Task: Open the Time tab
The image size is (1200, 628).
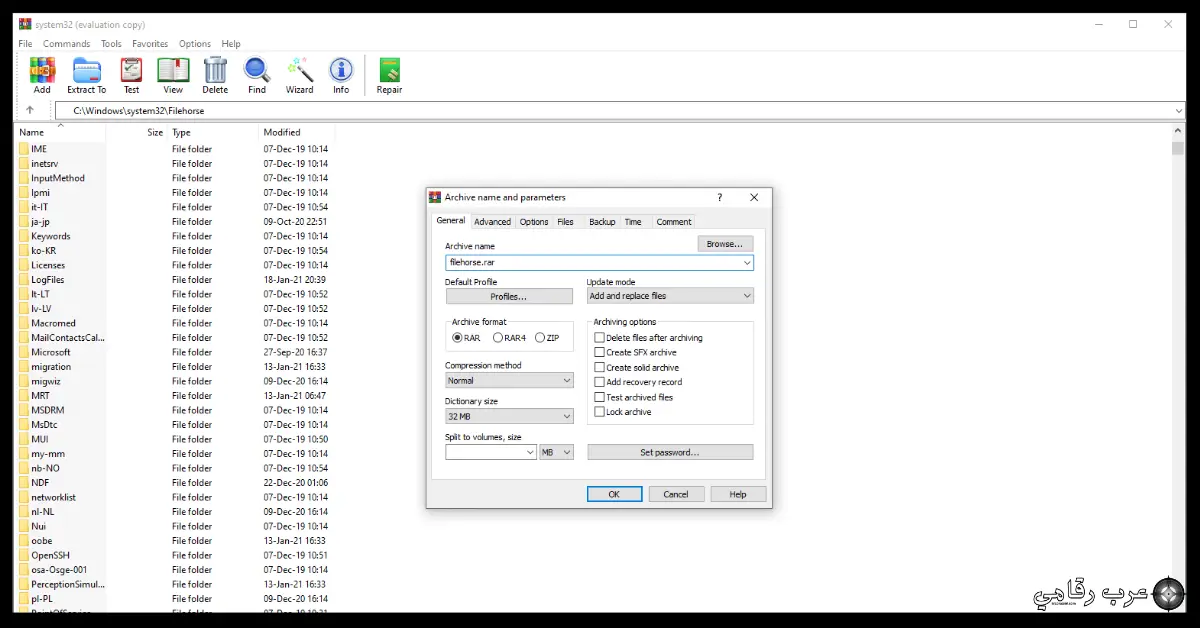Action: click(633, 222)
